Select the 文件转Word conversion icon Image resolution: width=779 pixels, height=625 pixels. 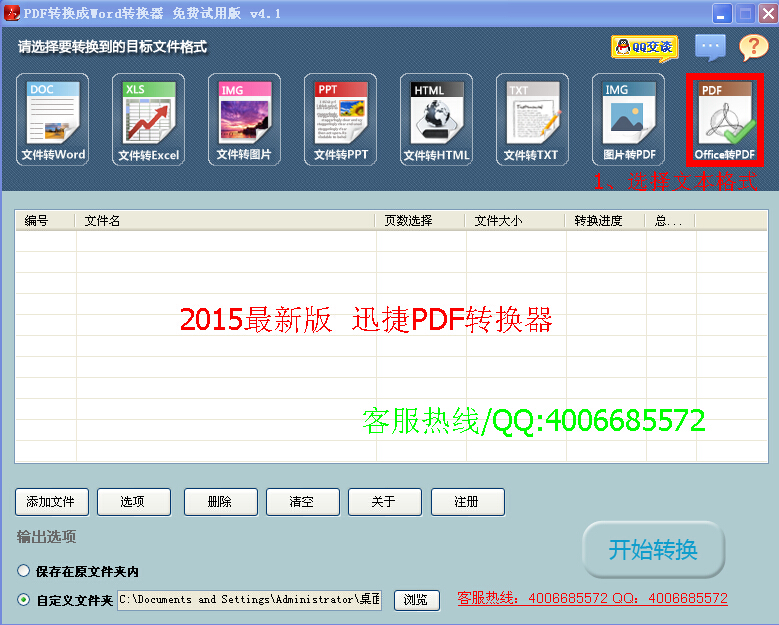coord(52,119)
